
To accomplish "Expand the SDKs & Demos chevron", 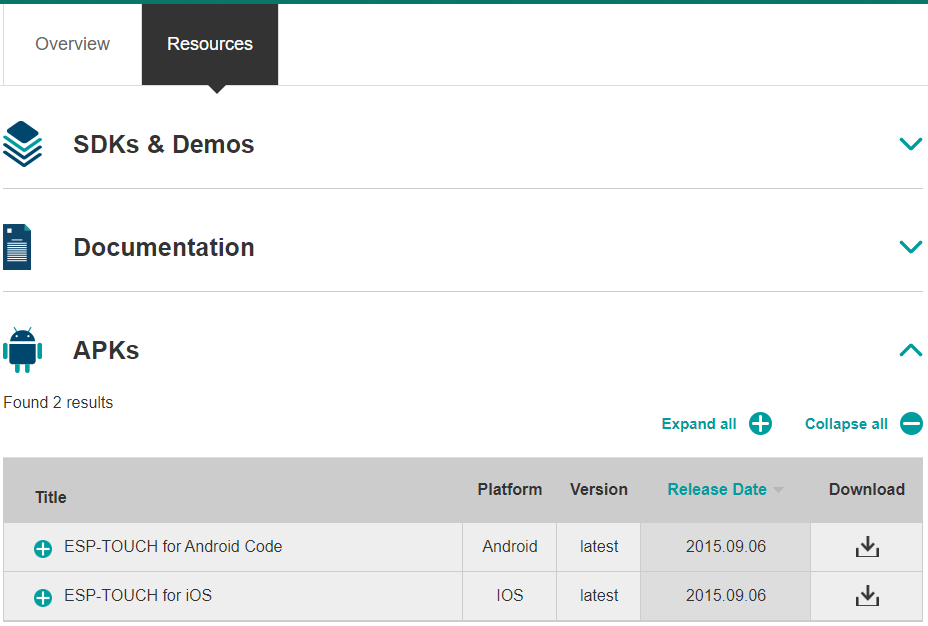I will coord(910,144).
